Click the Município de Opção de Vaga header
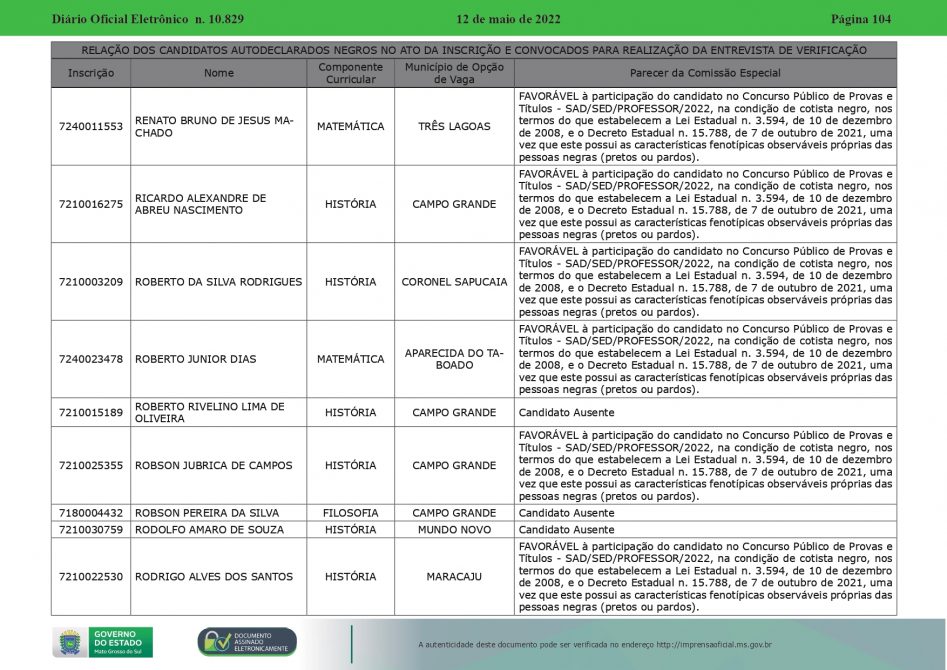947x670 pixels. tap(454, 73)
